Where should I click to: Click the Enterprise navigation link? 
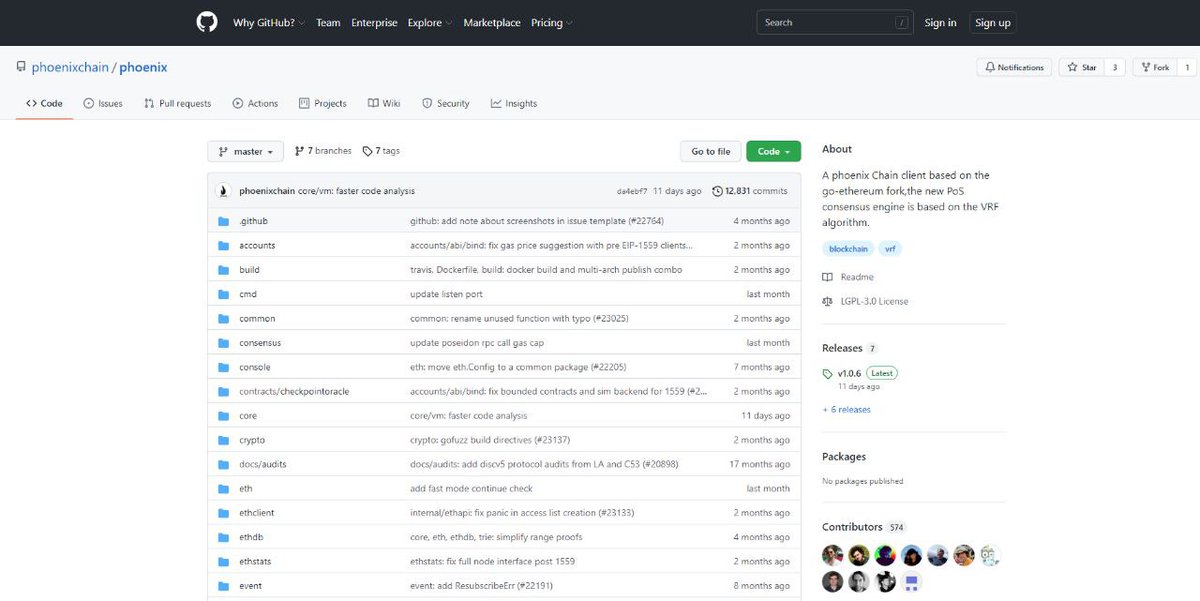[374, 23]
